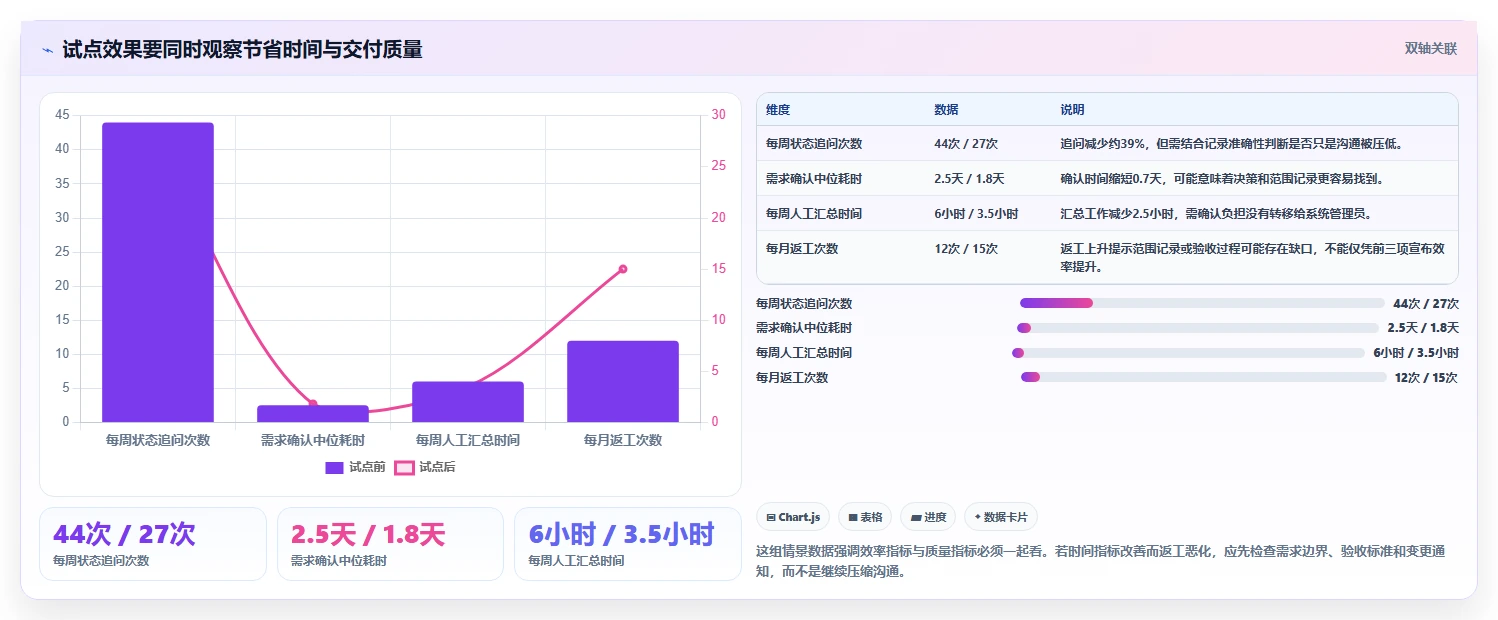Click the 维度 column header

pos(778,110)
